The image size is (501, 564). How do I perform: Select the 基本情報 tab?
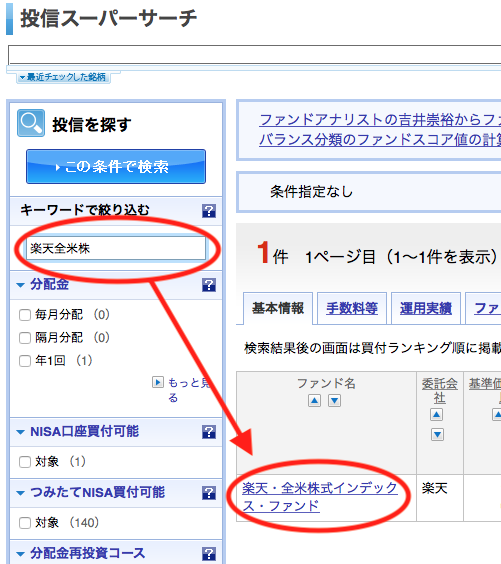(x=278, y=308)
